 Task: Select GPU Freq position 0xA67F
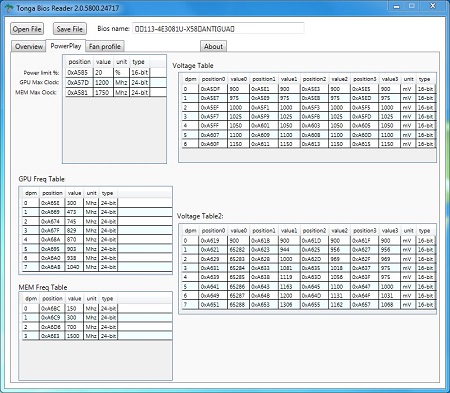[52, 230]
